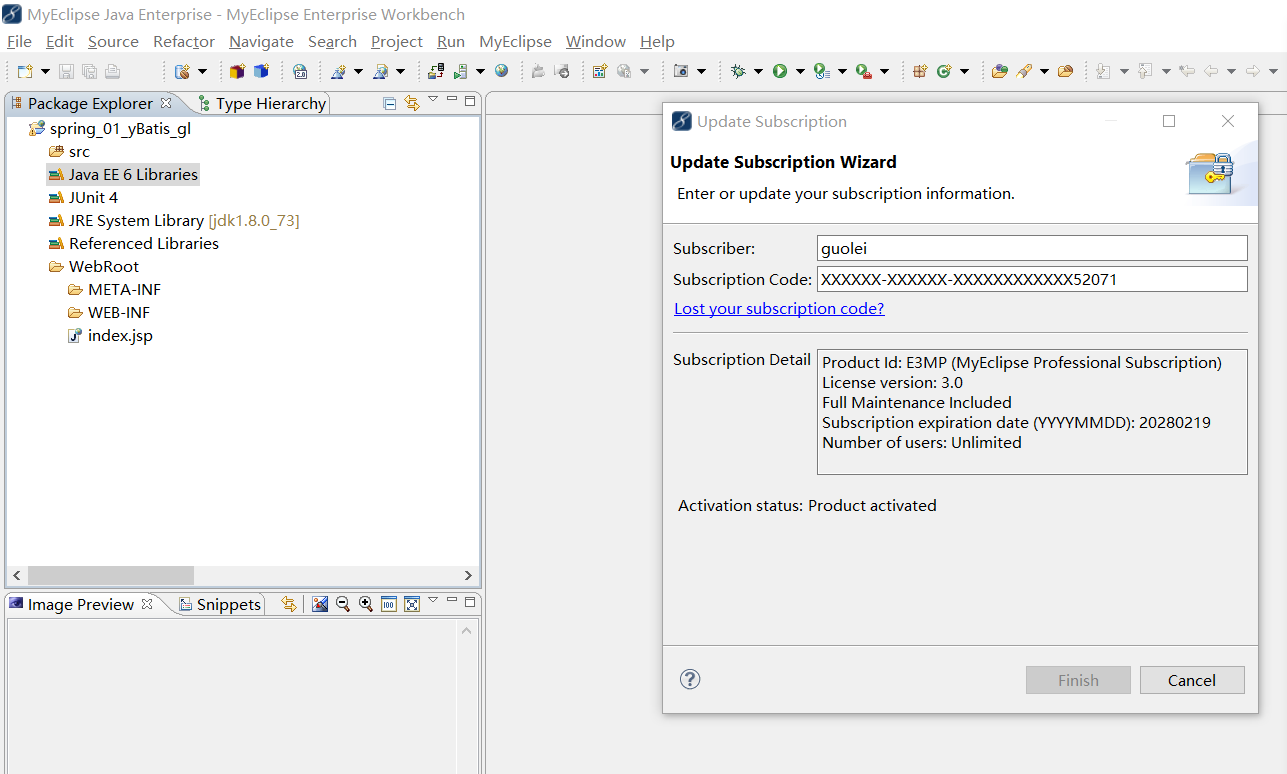This screenshot has width=1287, height=774.
Task: Click the Run with list icon
Action: click(821, 71)
